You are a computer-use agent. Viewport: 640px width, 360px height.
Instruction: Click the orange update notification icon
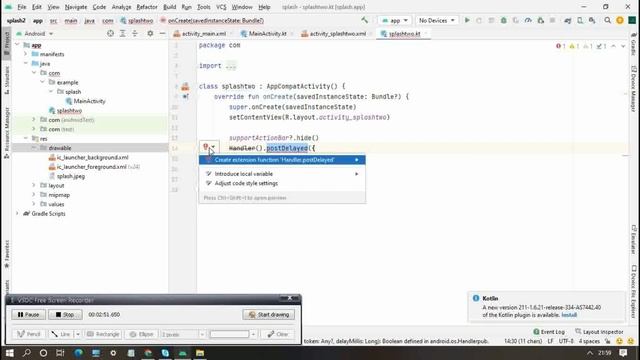620,20
